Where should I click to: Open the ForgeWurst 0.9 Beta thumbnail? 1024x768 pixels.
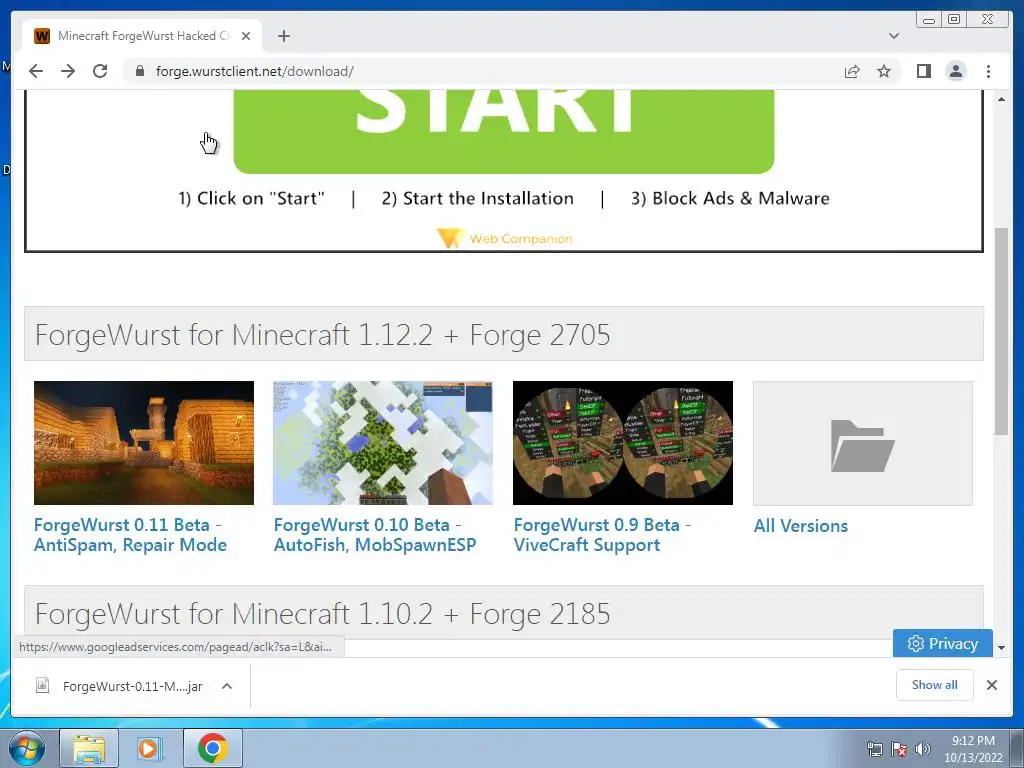622,443
